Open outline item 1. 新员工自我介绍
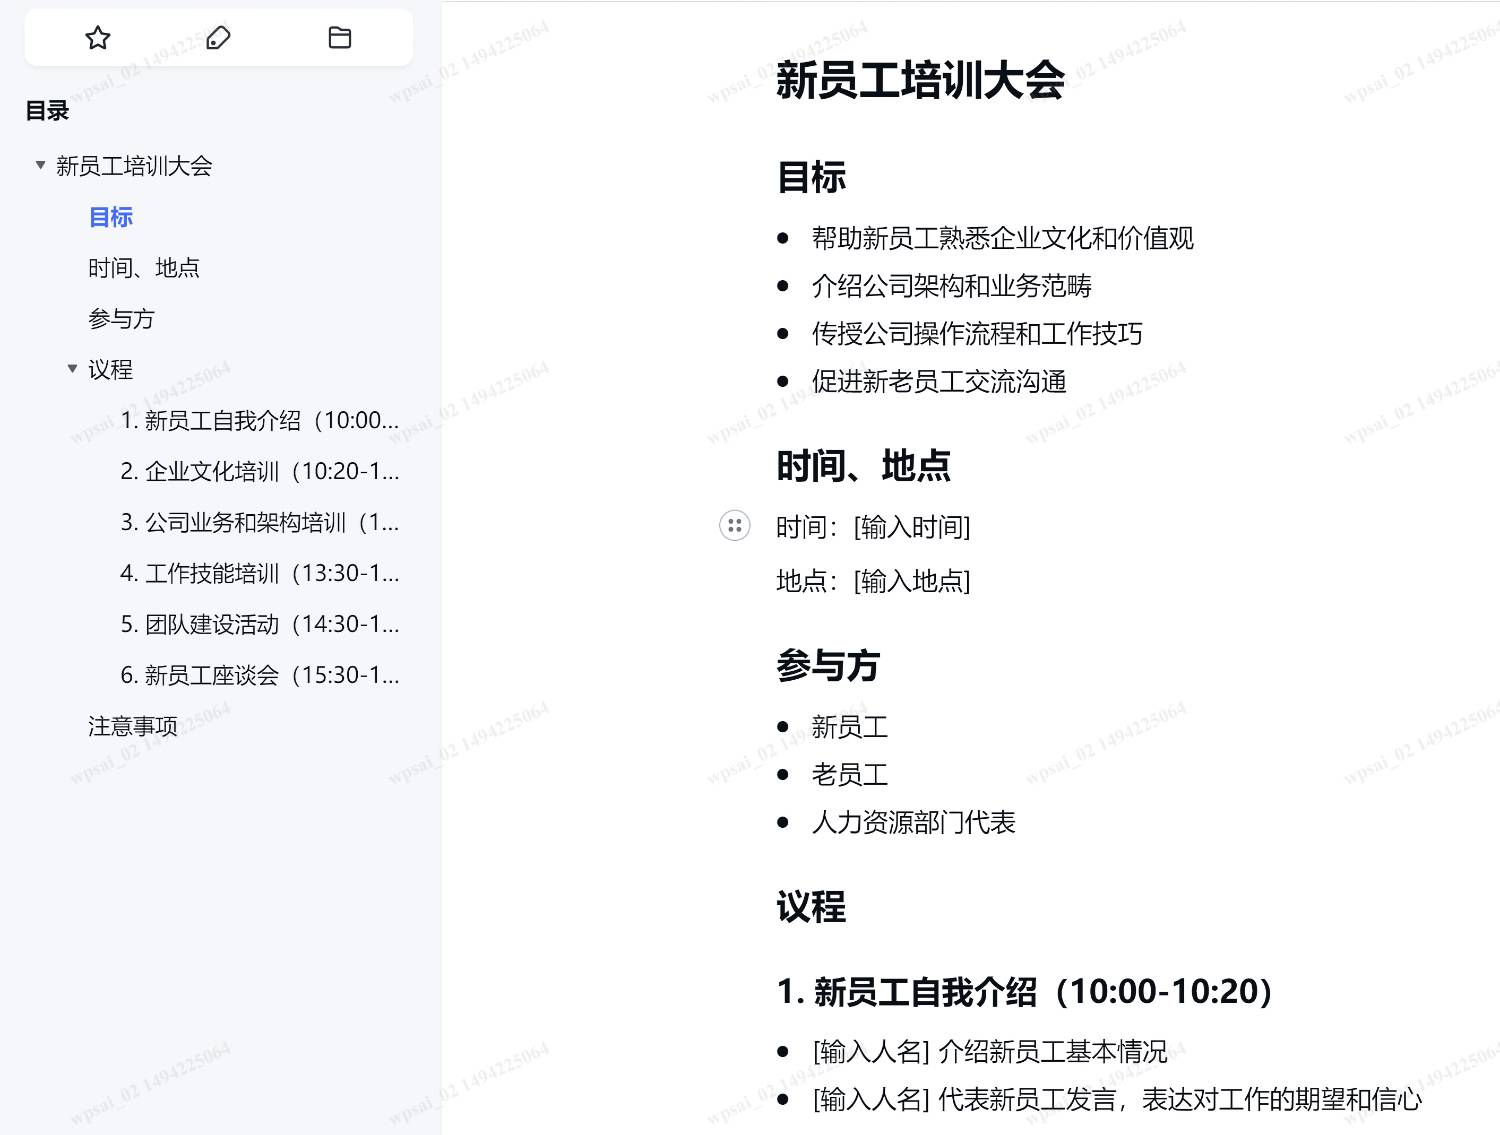Screen dimensions: 1500x1135 point(260,421)
